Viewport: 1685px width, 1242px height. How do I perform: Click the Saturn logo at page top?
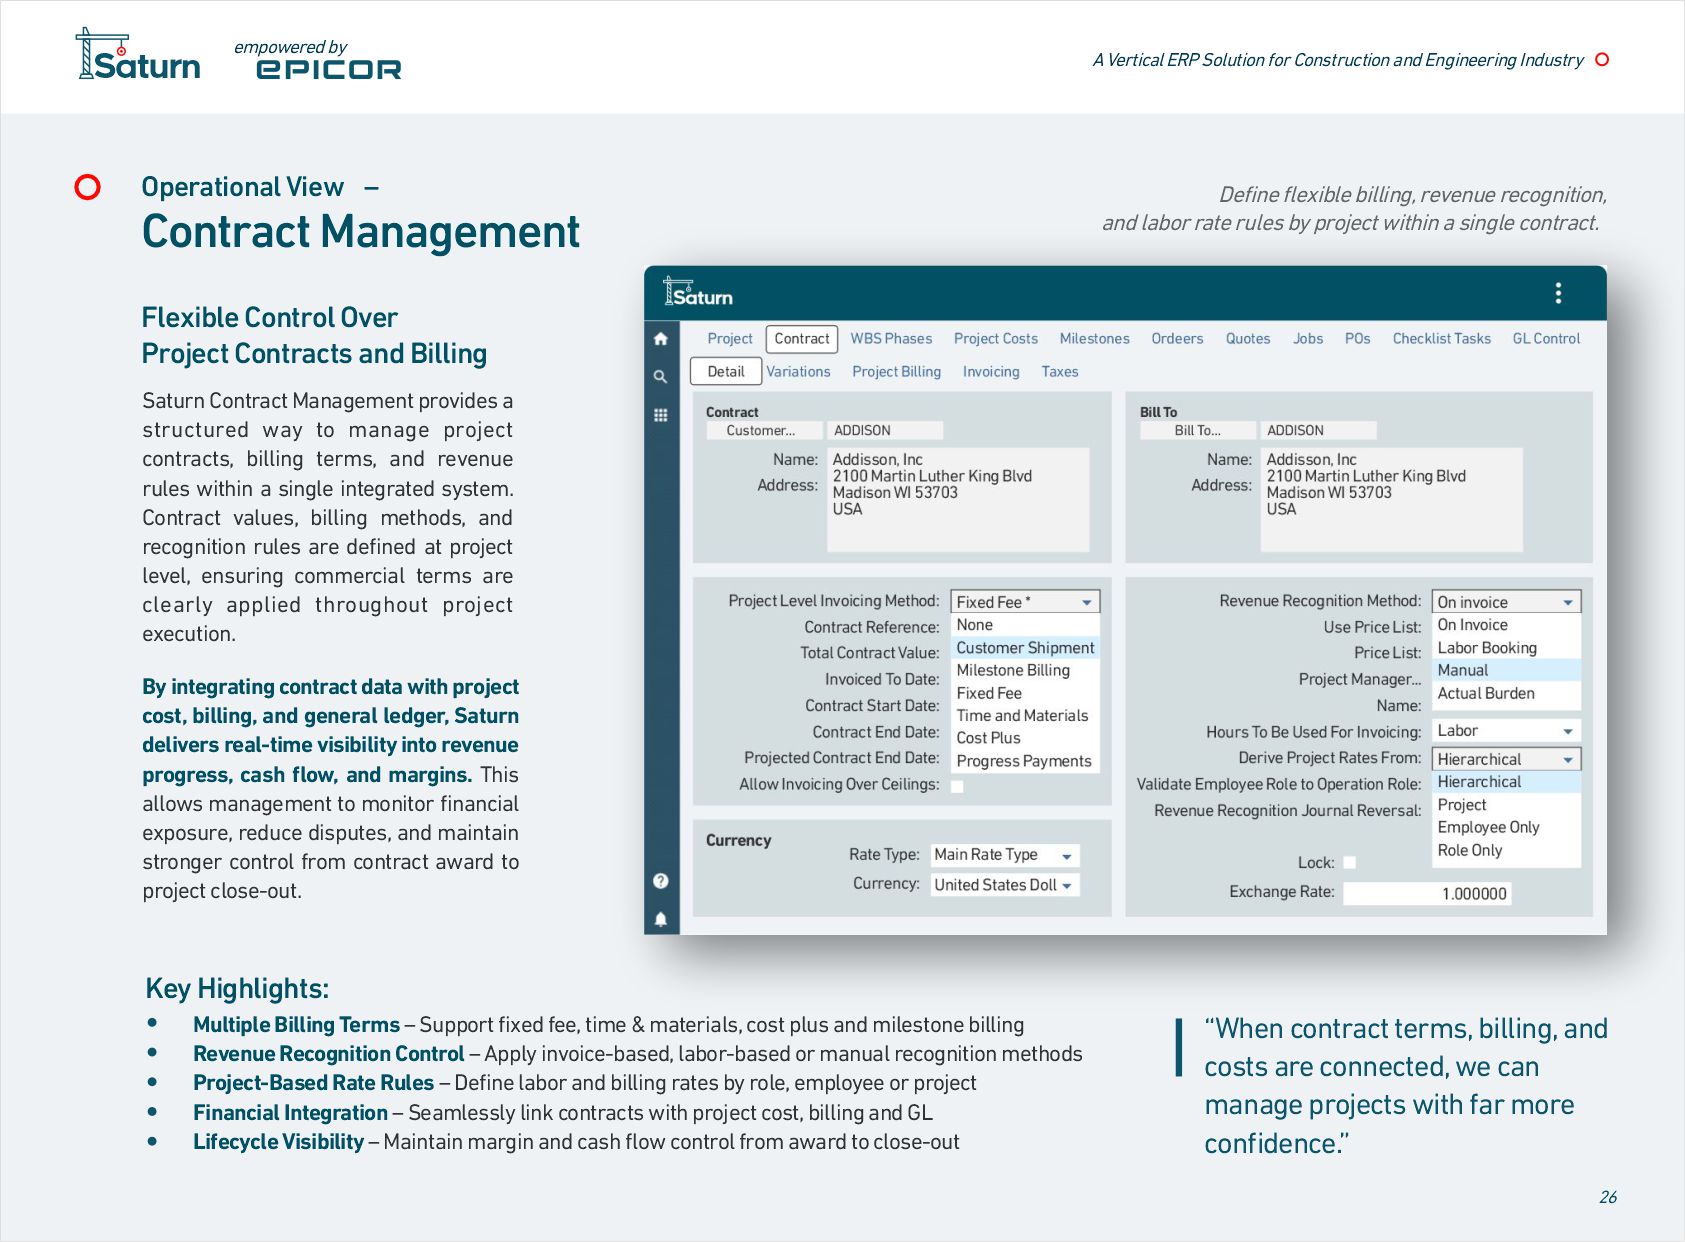pos(138,55)
